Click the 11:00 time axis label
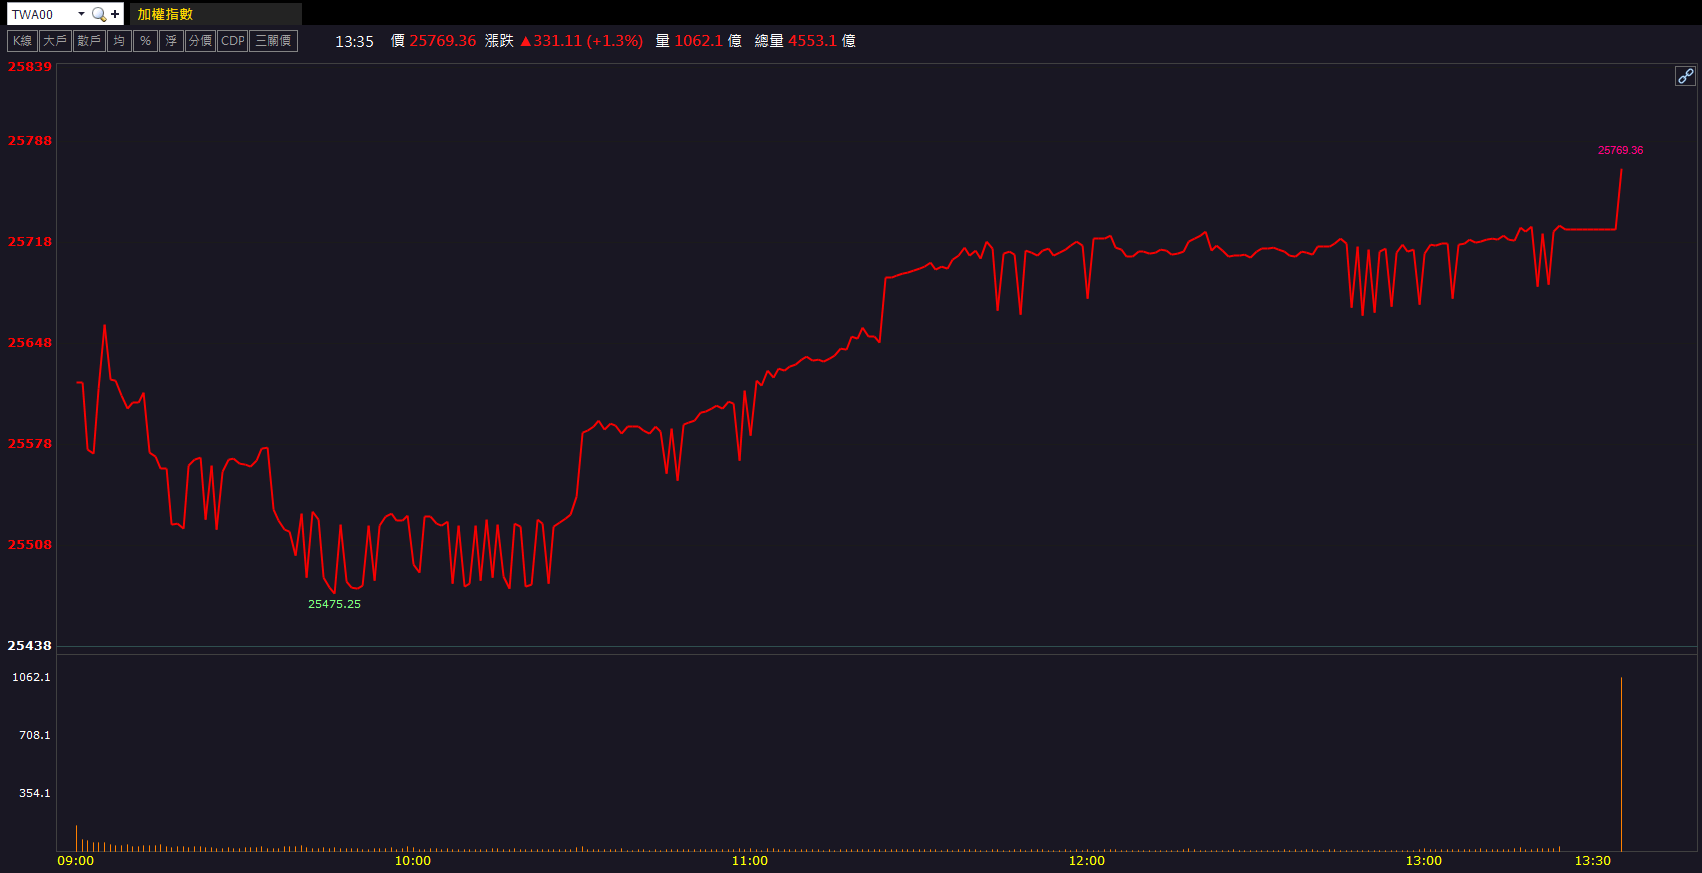The height and width of the screenshot is (873, 1702). pyautogui.click(x=750, y=861)
